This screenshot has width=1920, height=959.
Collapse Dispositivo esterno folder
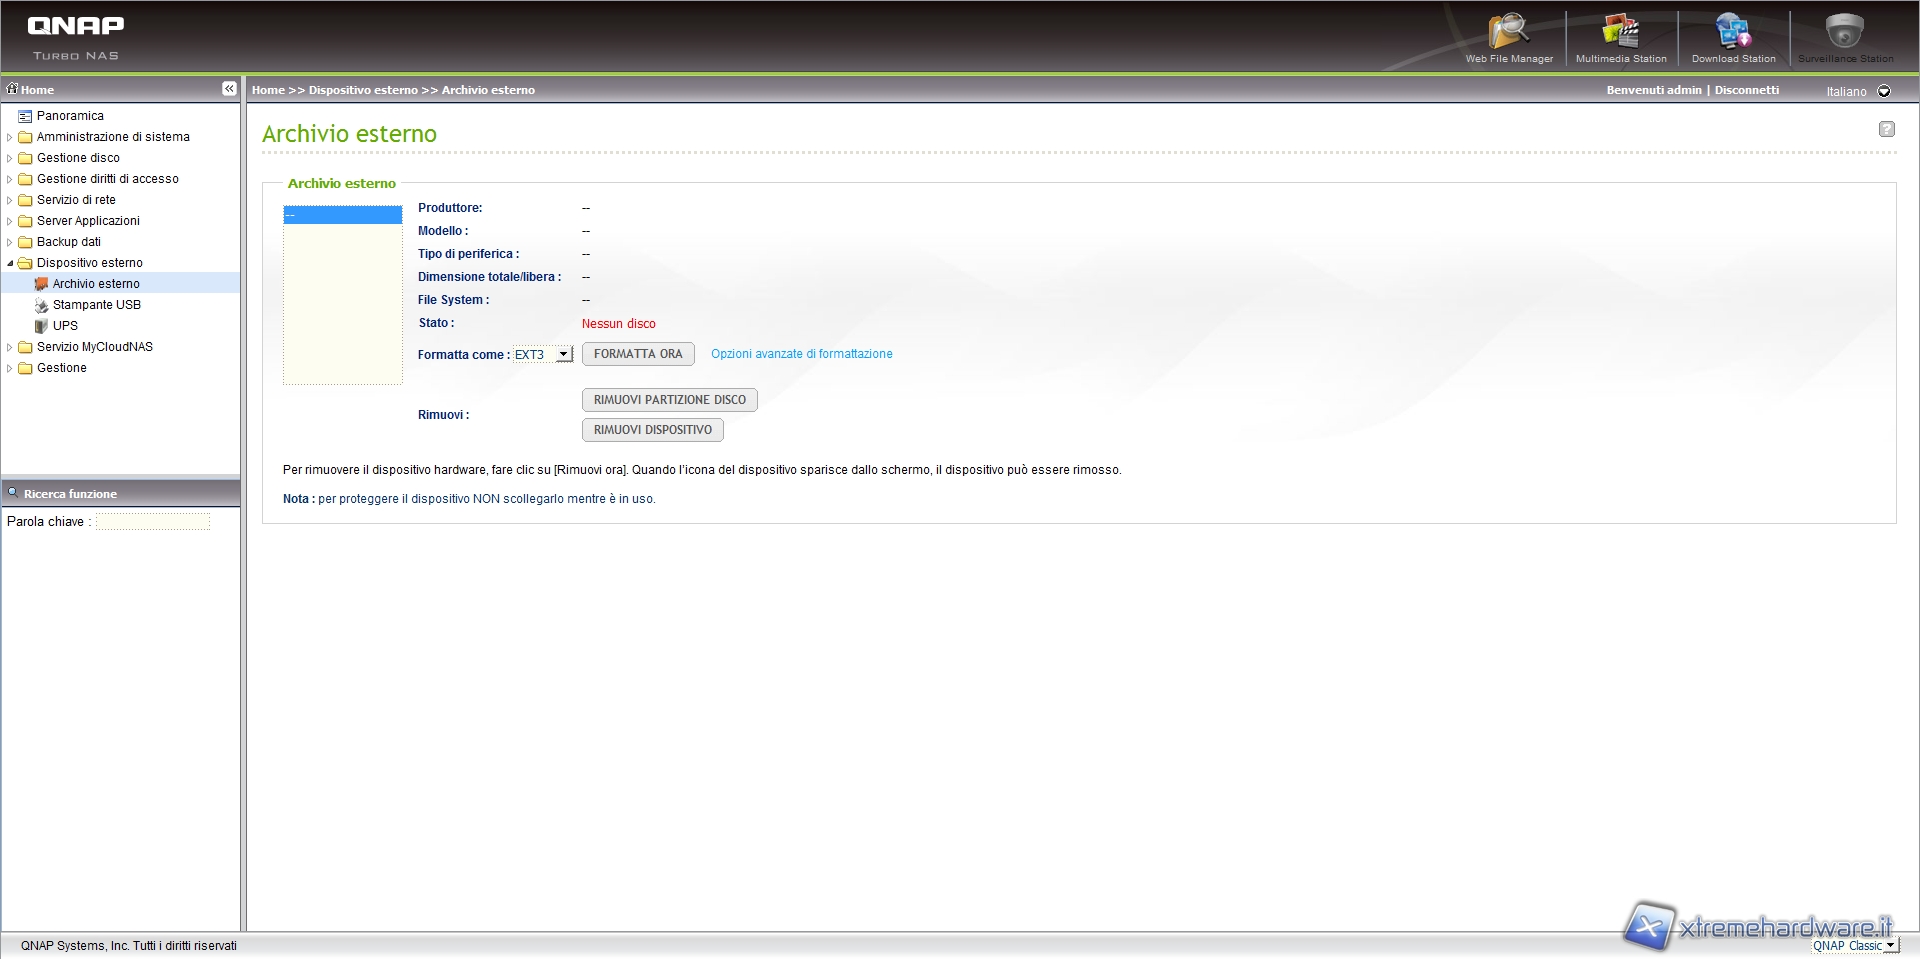click(10, 263)
